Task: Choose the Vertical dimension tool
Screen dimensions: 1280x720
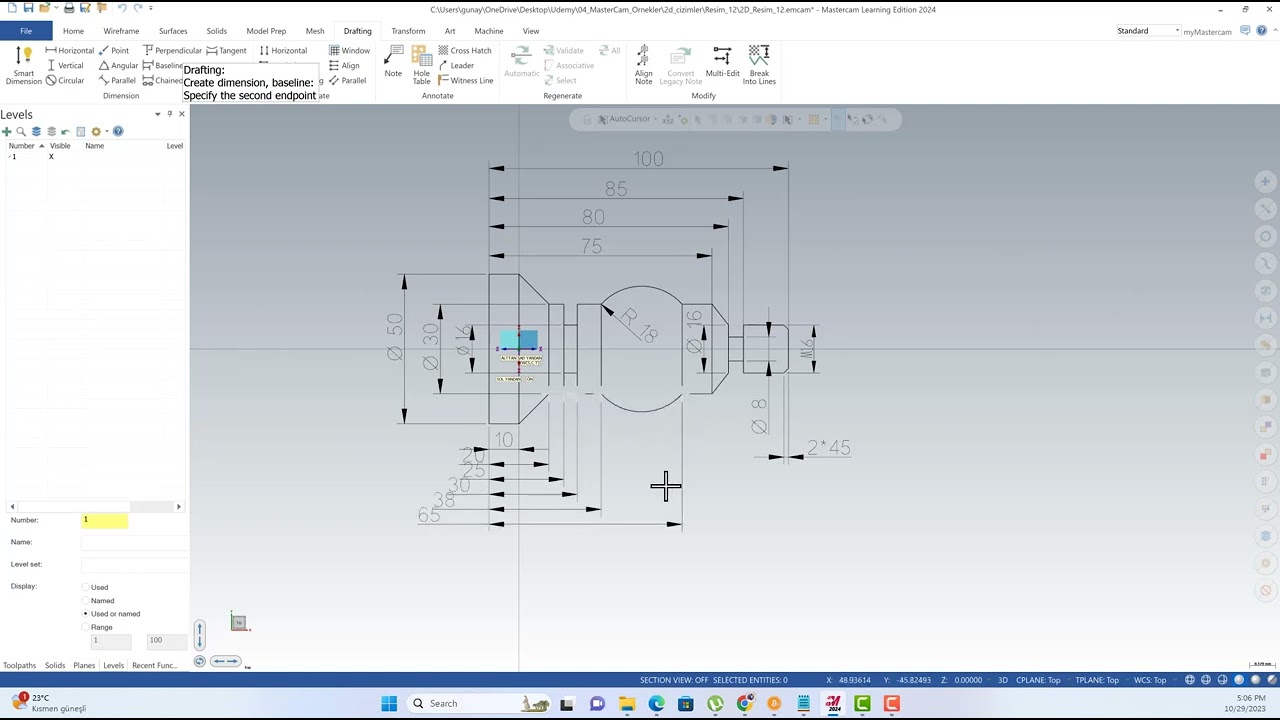Action: click(x=65, y=65)
